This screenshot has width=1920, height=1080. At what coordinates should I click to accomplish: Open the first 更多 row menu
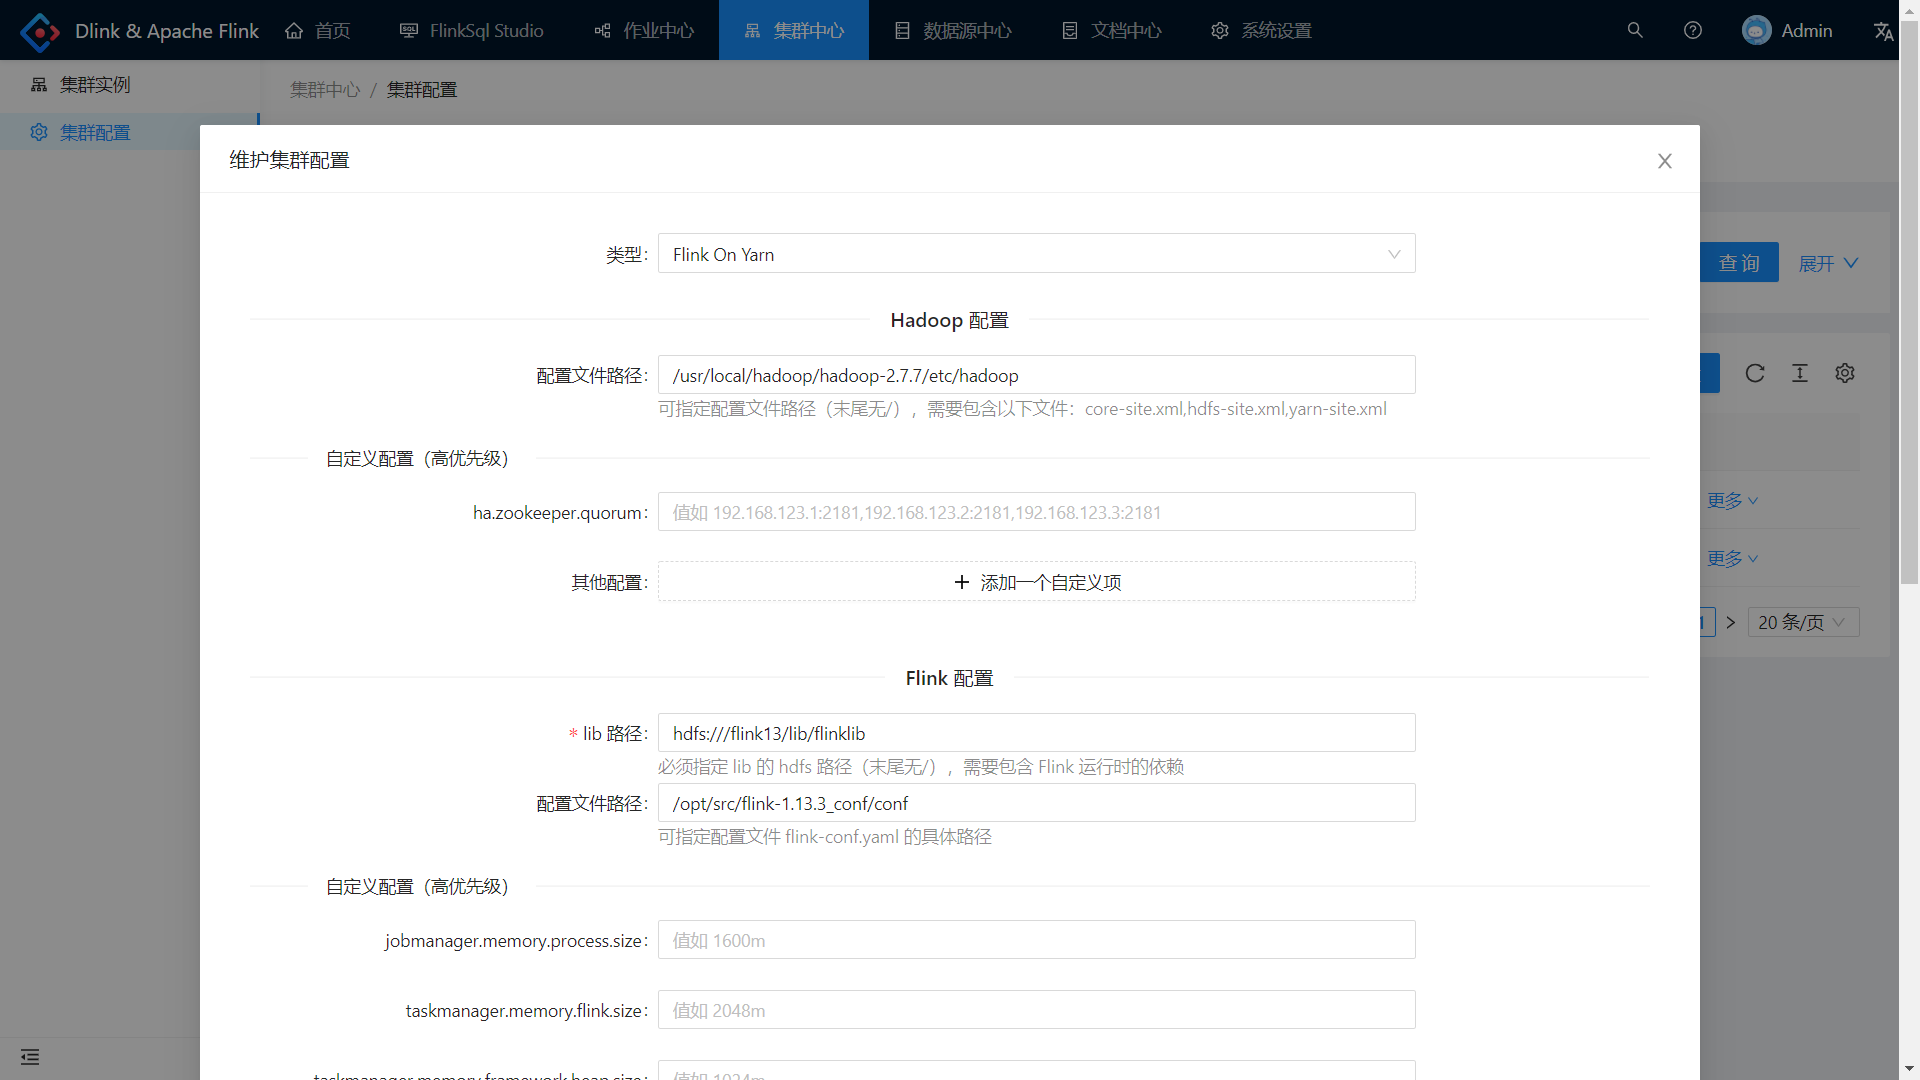coord(1732,500)
